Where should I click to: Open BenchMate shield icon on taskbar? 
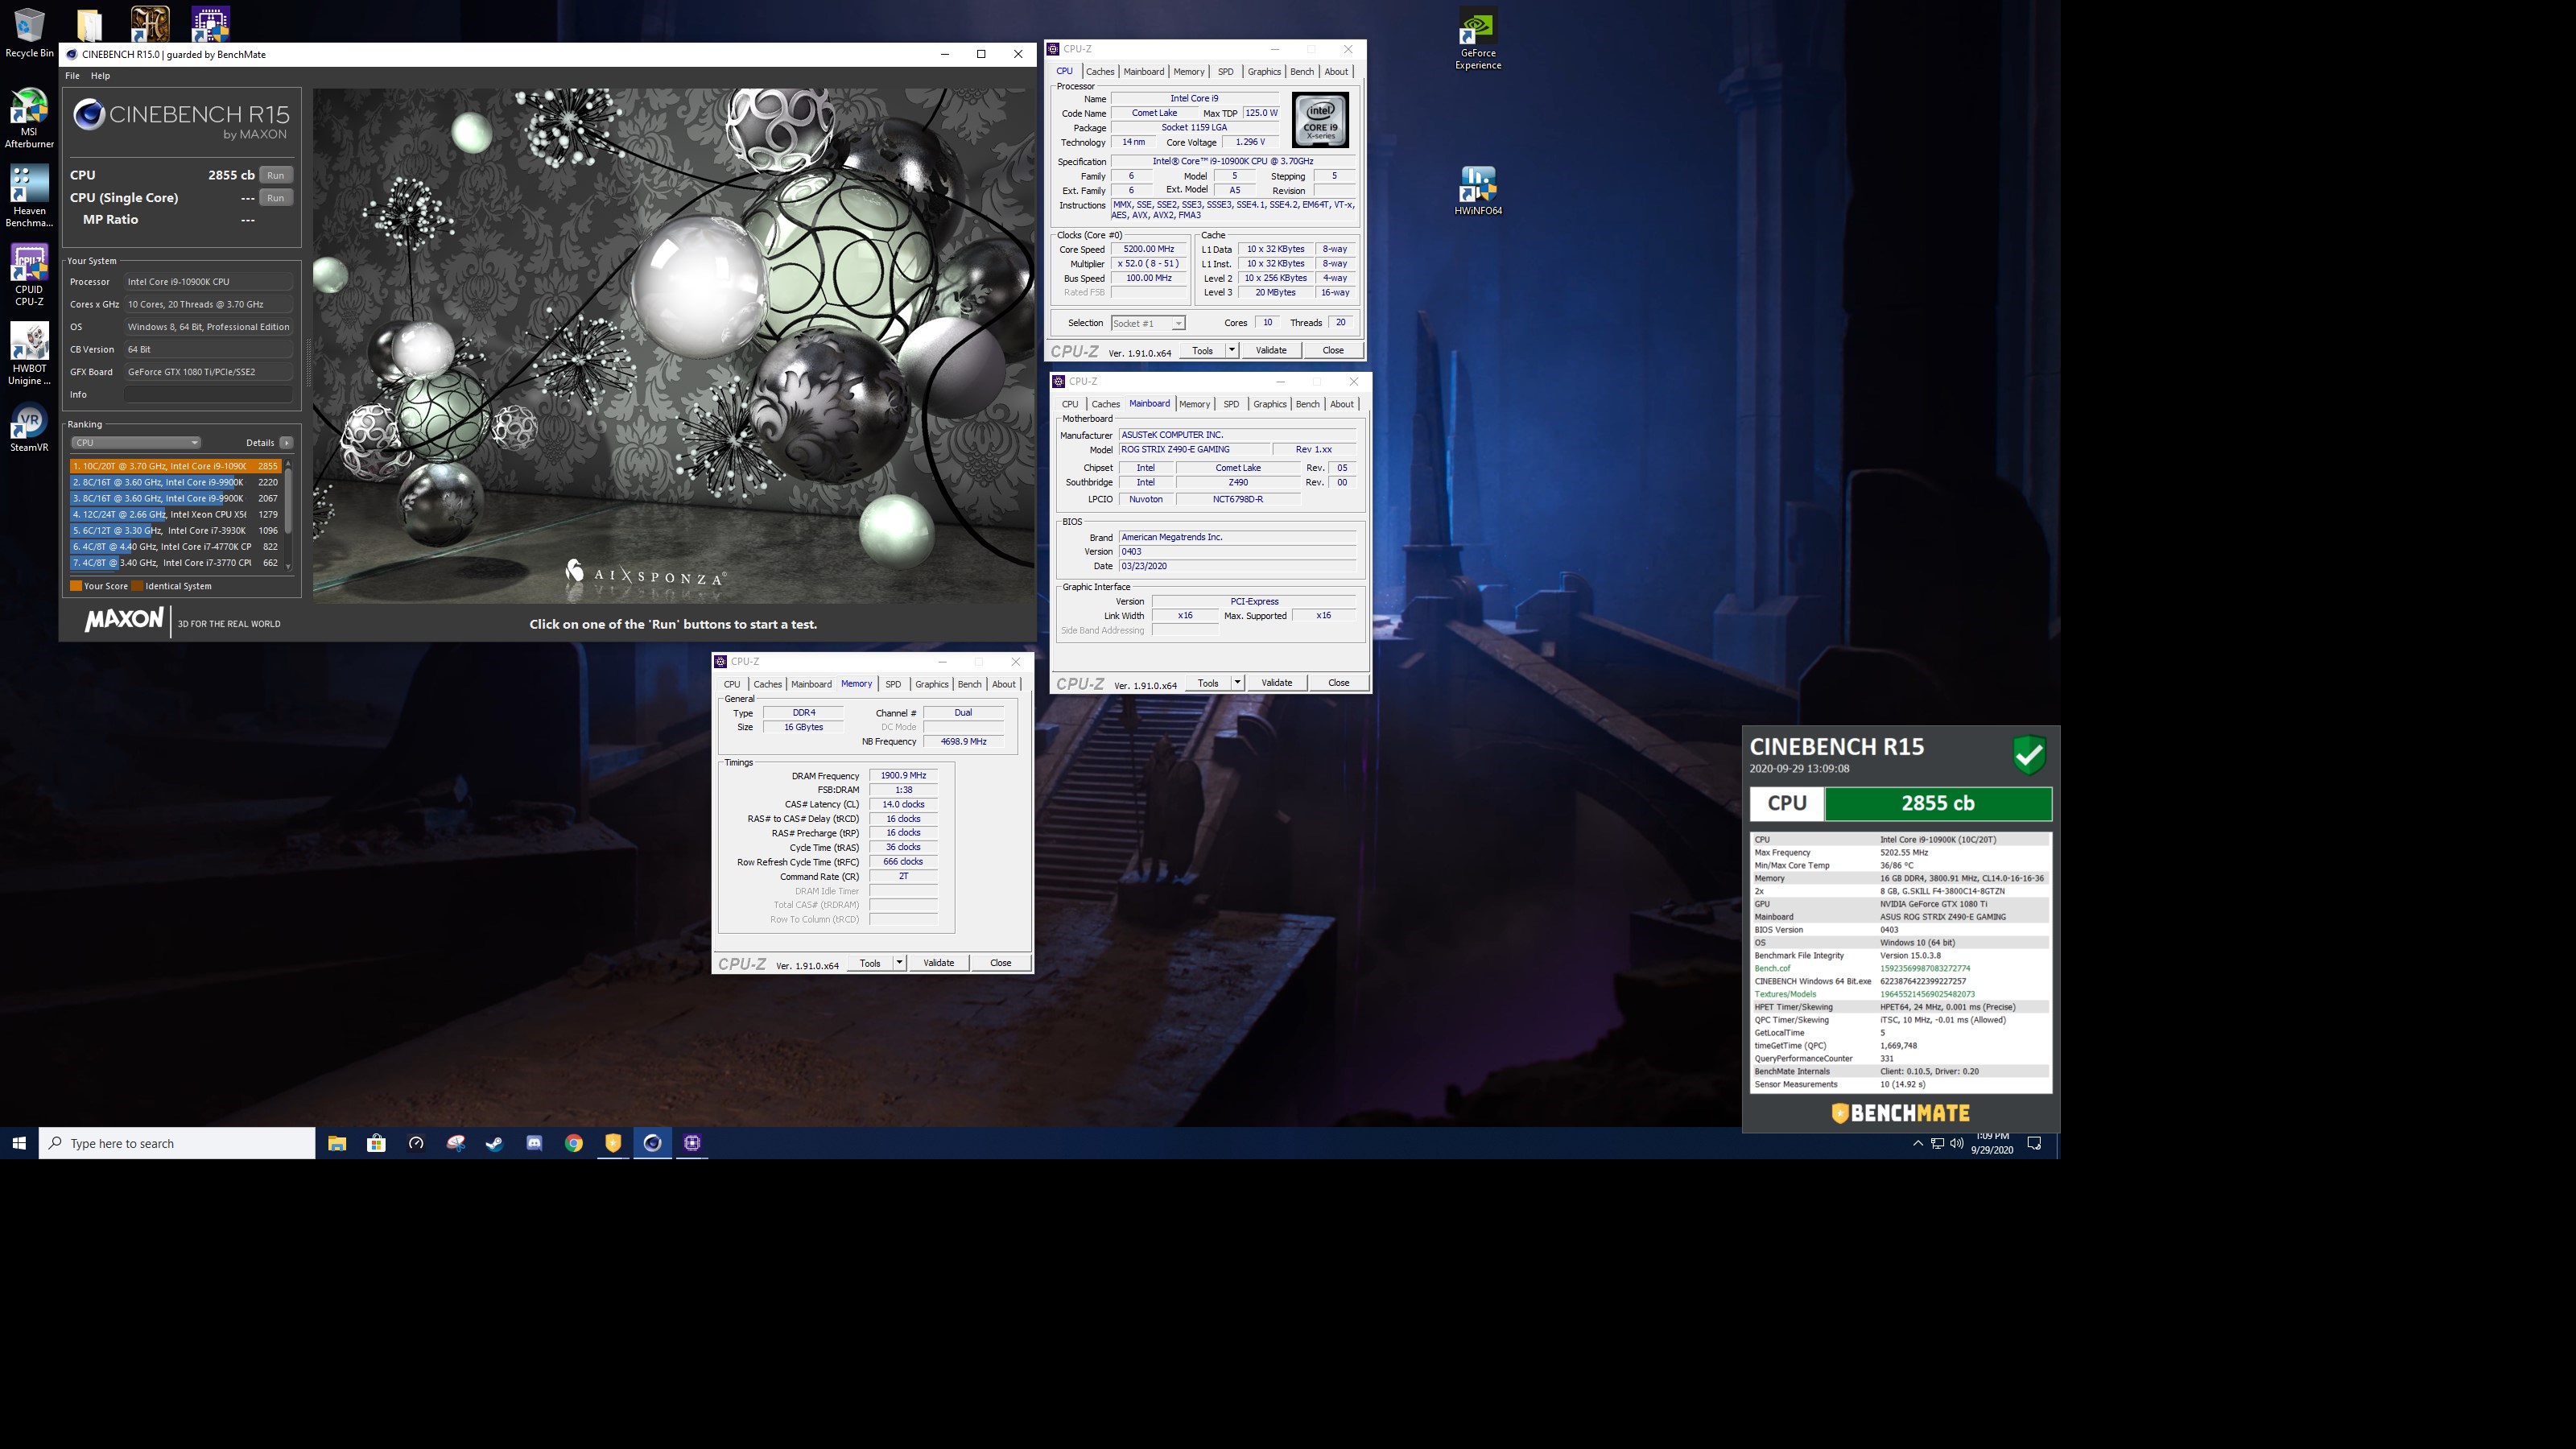[613, 1143]
